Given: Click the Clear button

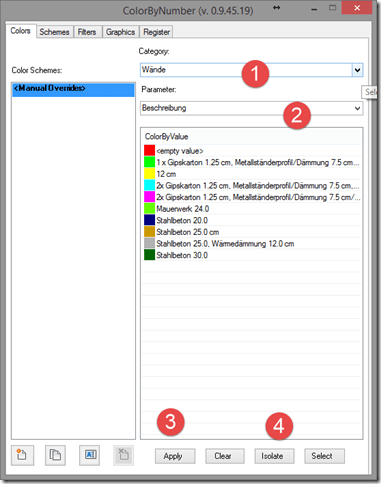Looking at the screenshot, I should [x=225, y=456].
